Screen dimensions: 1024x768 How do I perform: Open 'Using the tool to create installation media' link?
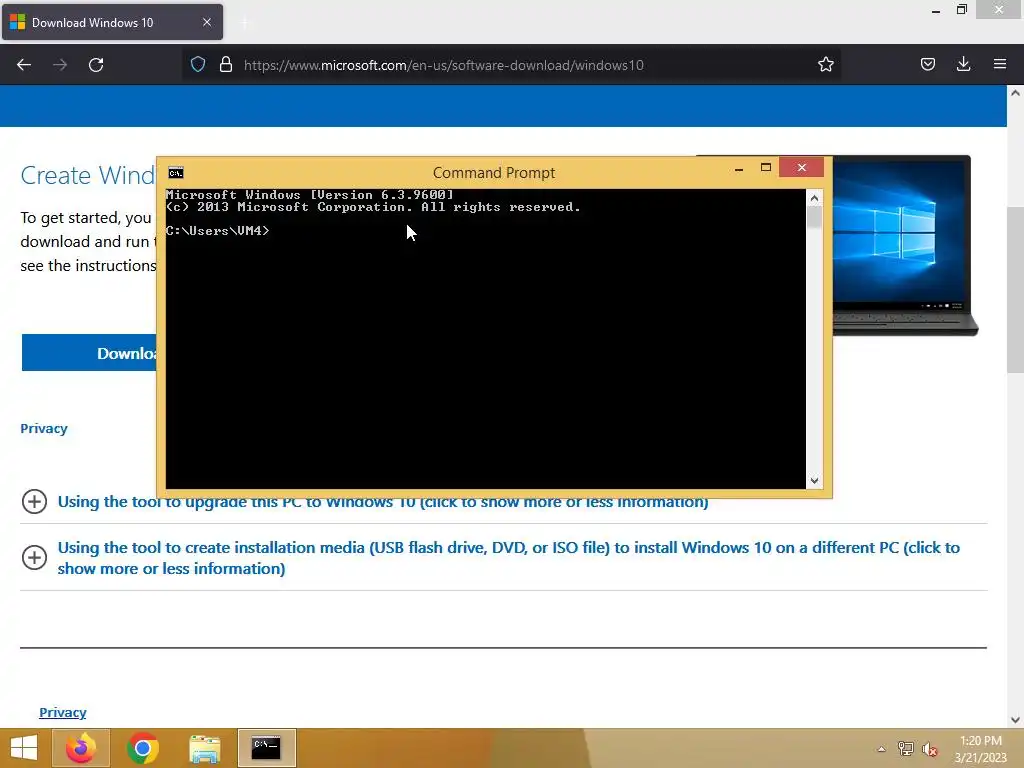509,558
